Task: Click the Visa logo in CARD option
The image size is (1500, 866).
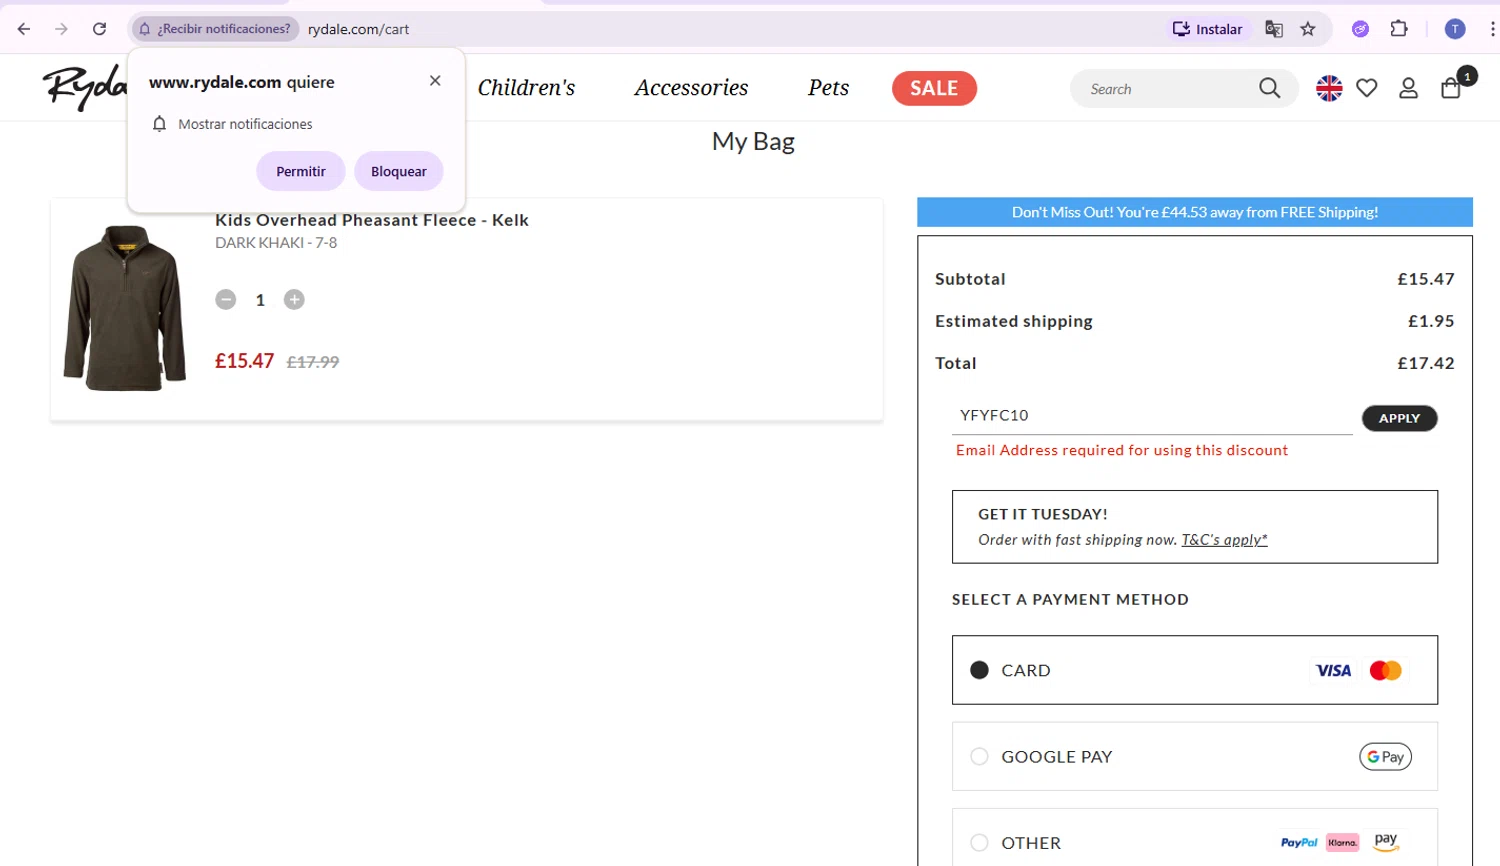Action: pyautogui.click(x=1333, y=670)
